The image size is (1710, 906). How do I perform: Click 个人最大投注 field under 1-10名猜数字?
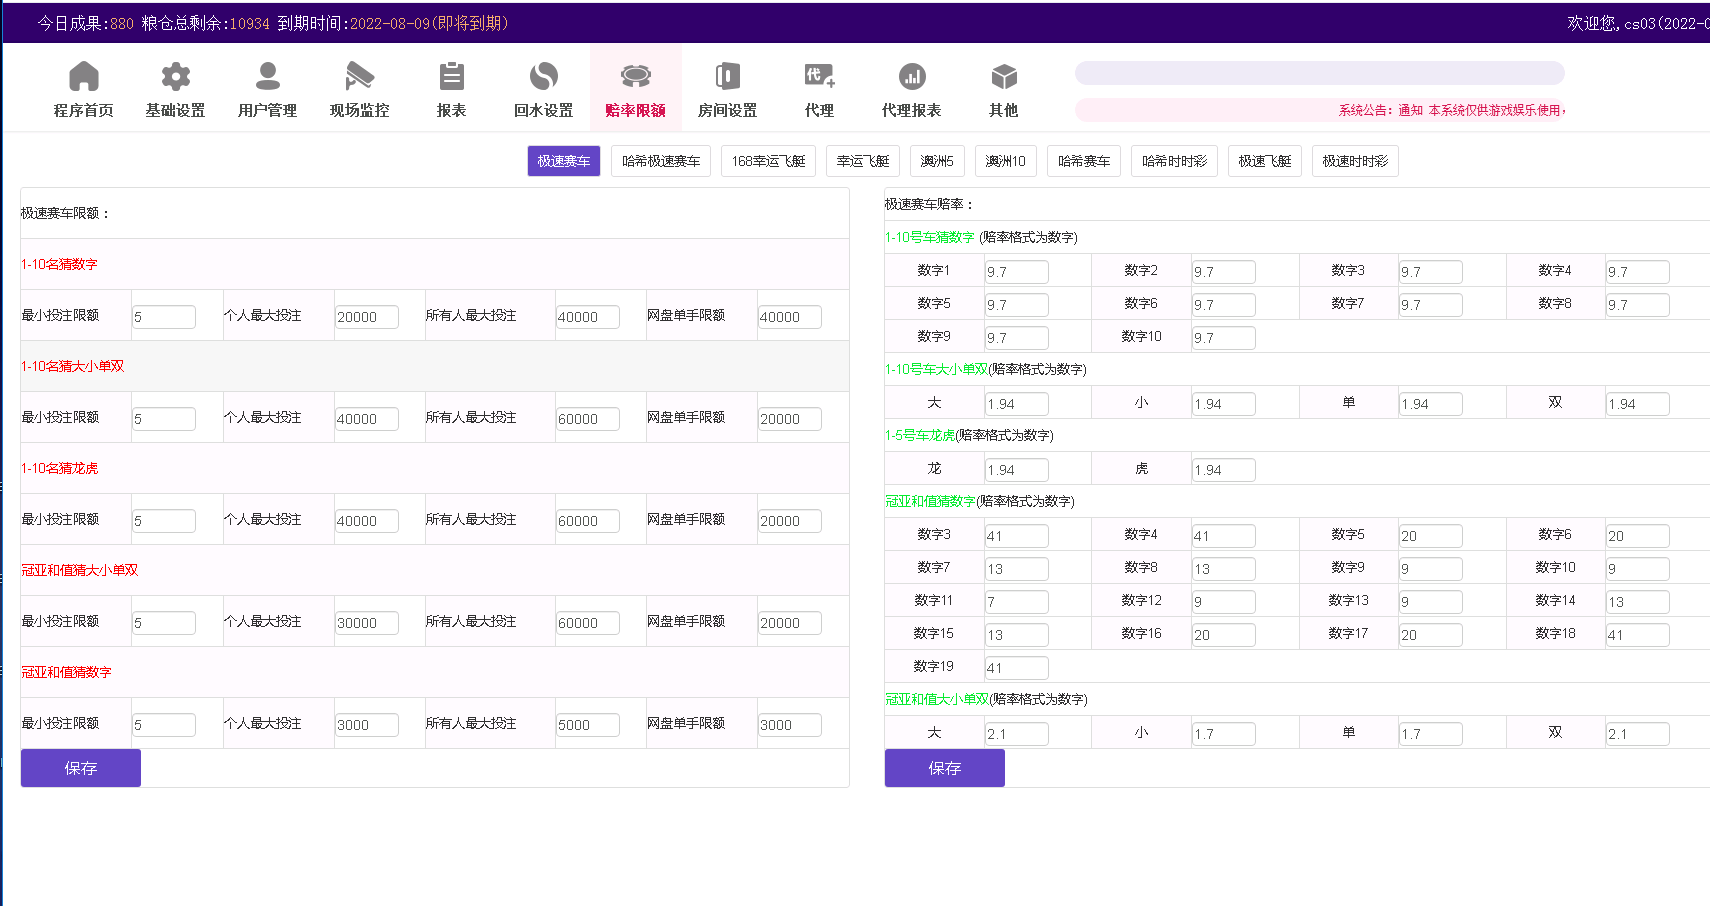click(x=366, y=317)
